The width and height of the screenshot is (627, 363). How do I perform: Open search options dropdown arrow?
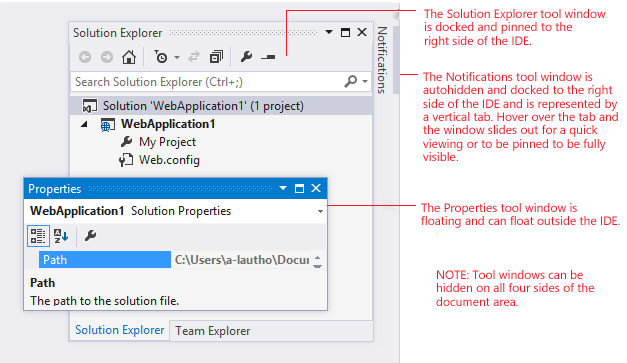[x=365, y=82]
